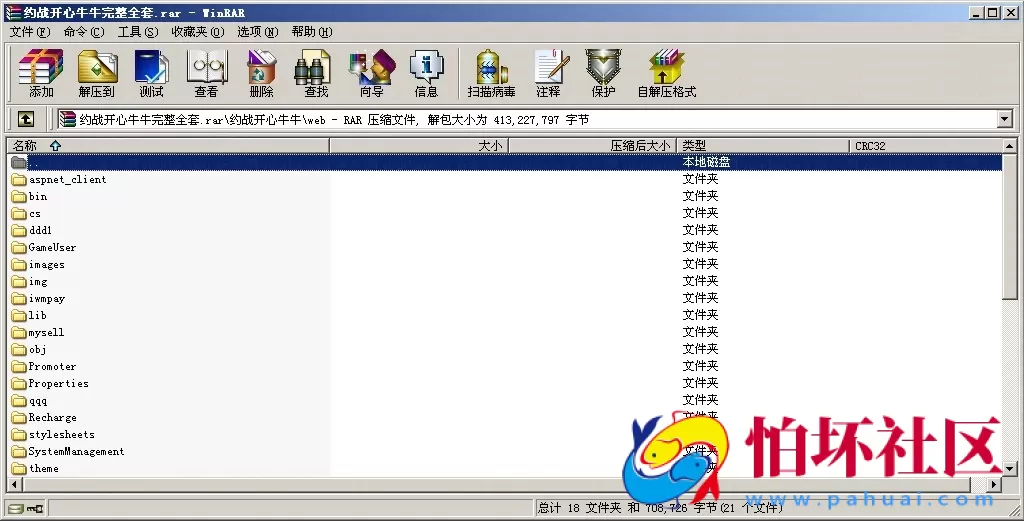The width and height of the screenshot is (1024, 521).
Task: Show archive 信息 (Info)
Action: tap(426, 73)
